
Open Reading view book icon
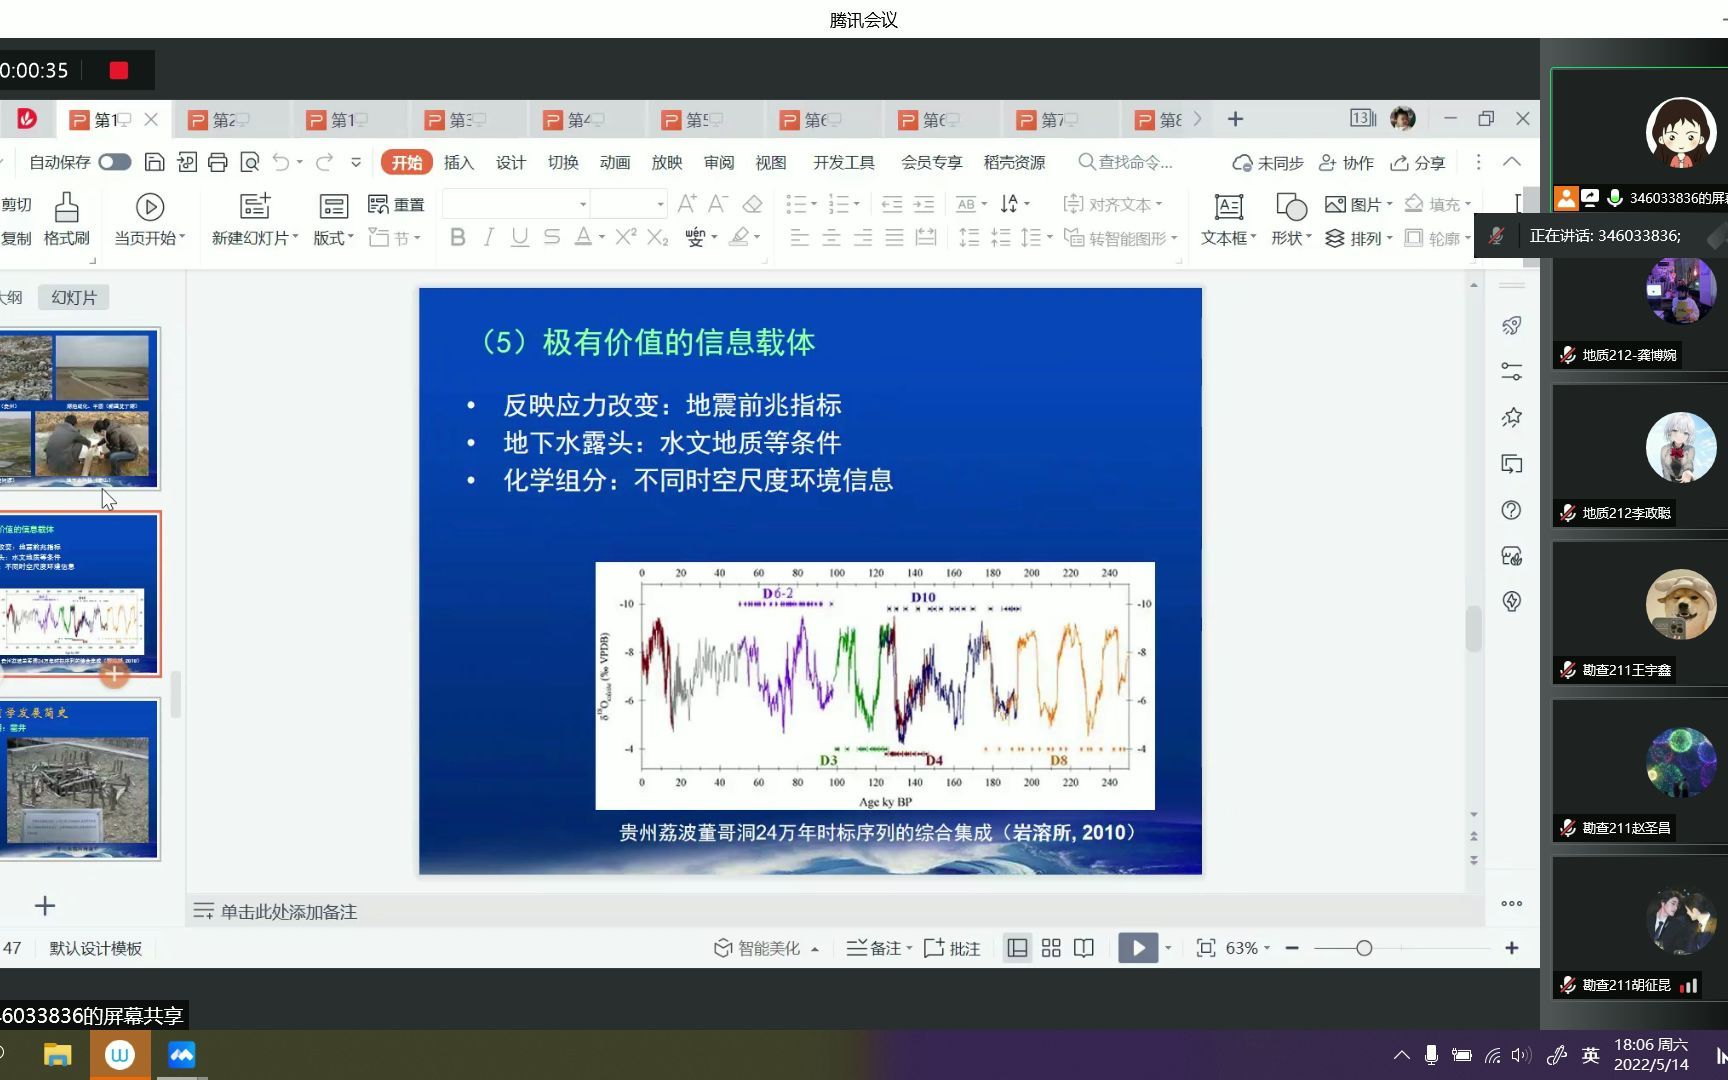tap(1084, 948)
